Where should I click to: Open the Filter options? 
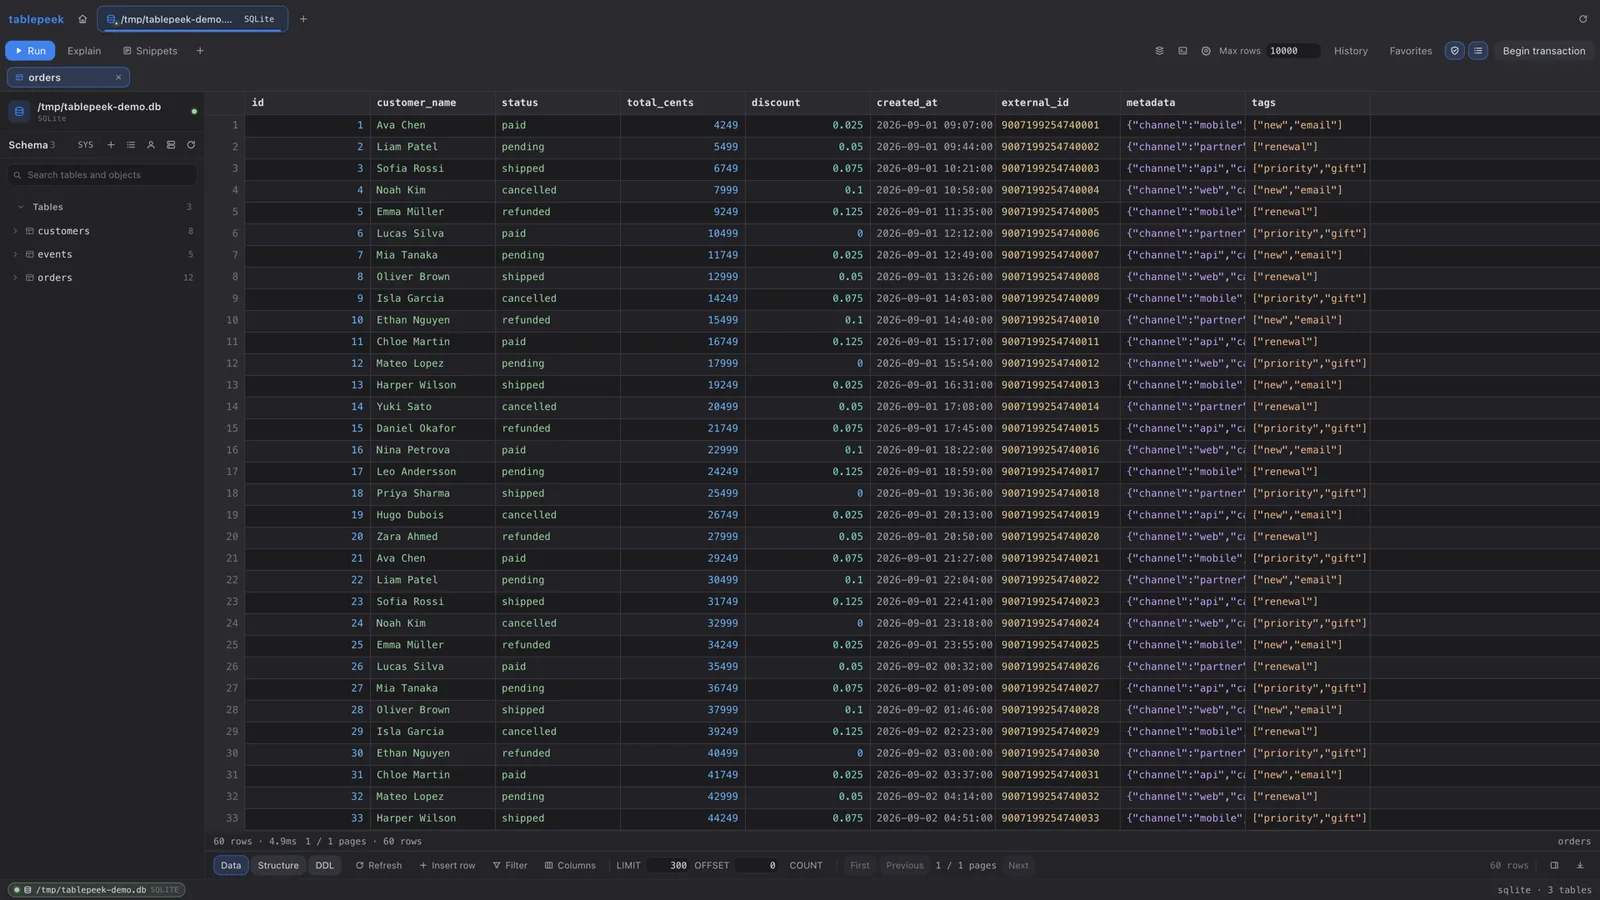click(x=510, y=866)
